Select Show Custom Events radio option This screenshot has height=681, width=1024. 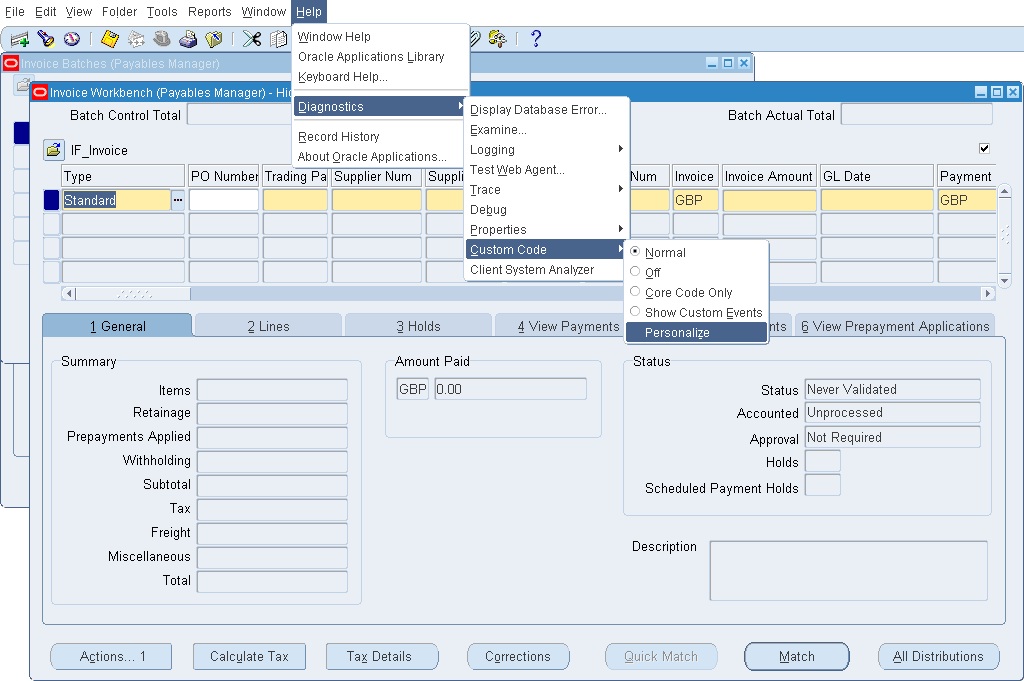[635, 311]
